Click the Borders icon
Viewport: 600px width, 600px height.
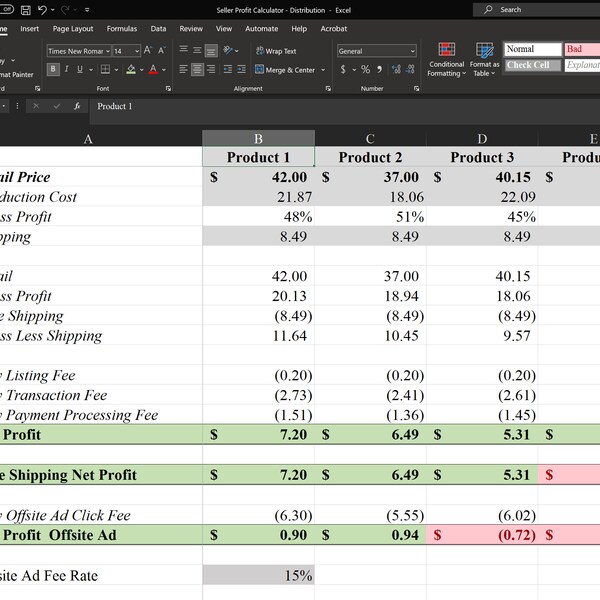tap(105, 69)
